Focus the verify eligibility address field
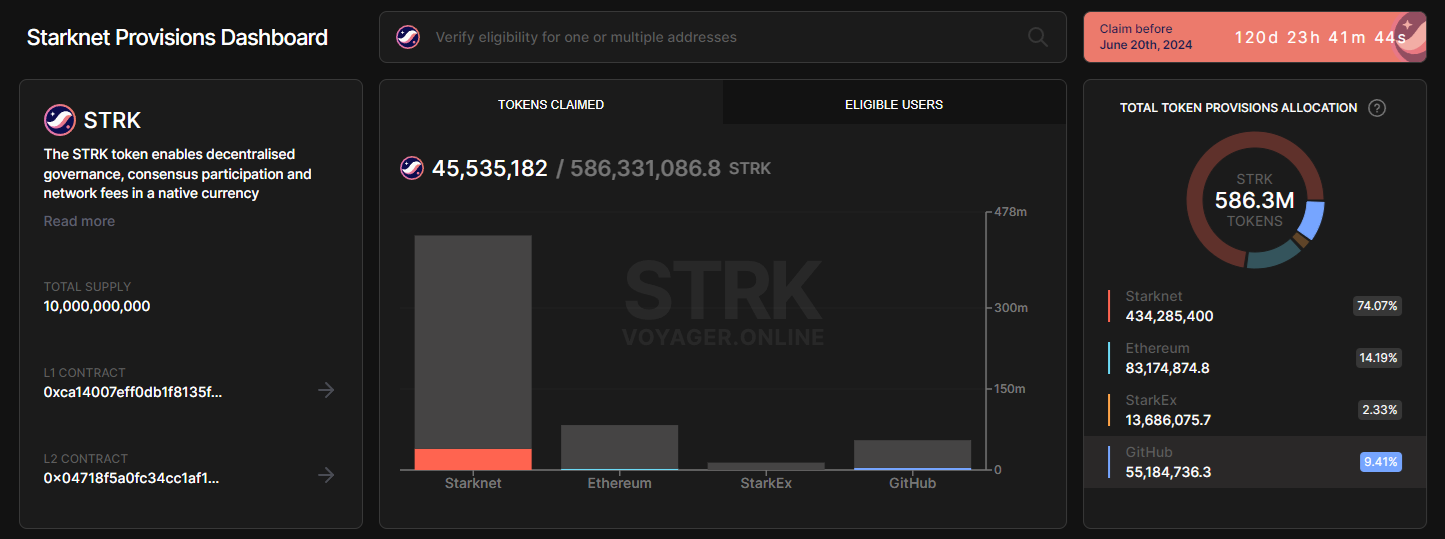Image resolution: width=1445 pixels, height=539 pixels. point(722,37)
